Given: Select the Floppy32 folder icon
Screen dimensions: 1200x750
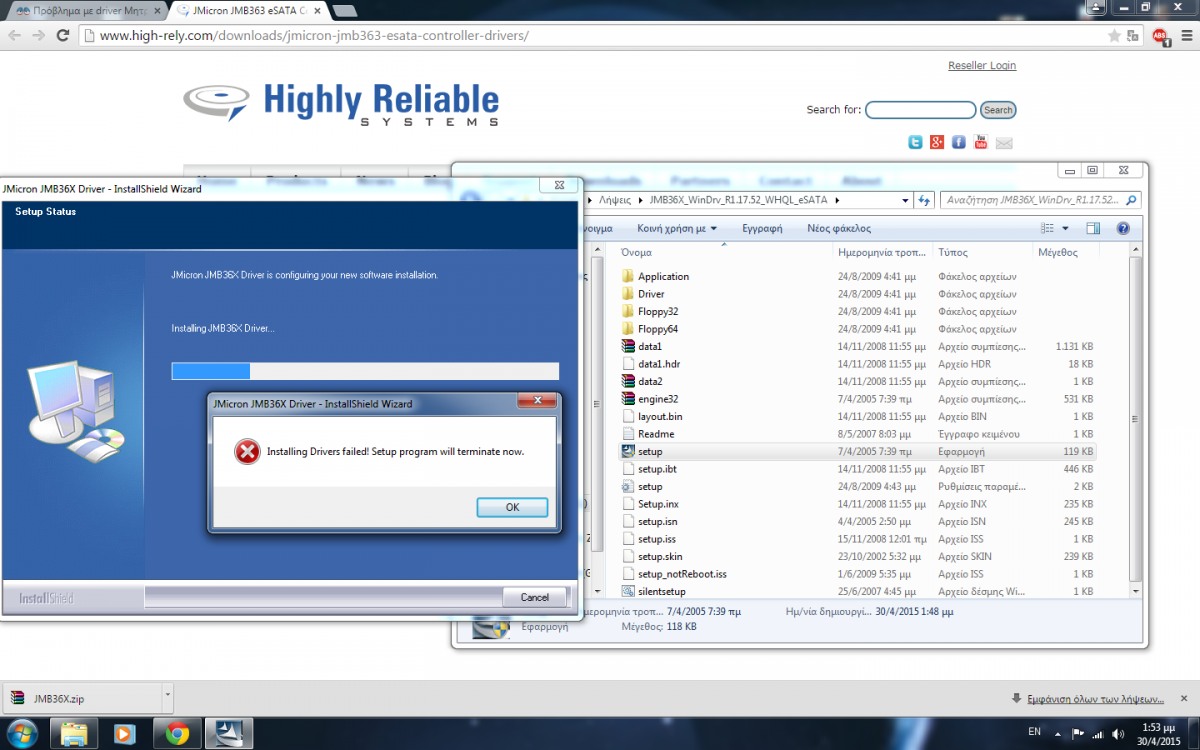Looking at the screenshot, I should pyautogui.click(x=628, y=311).
